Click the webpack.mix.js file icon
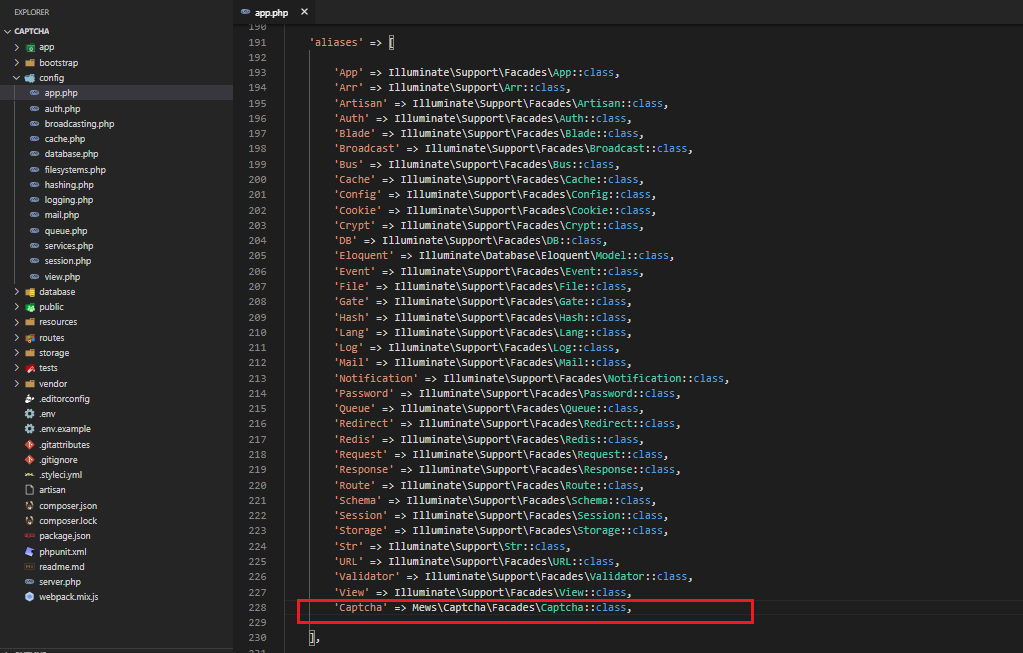Viewport: 1023px width, 653px height. point(30,597)
